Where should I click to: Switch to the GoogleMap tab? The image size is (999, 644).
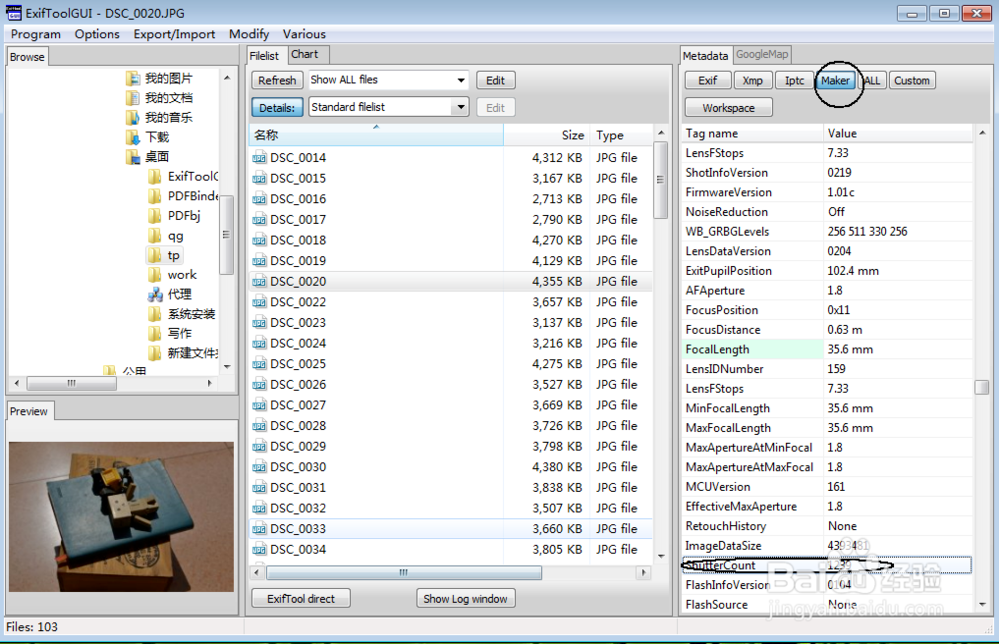click(x=762, y=55)
